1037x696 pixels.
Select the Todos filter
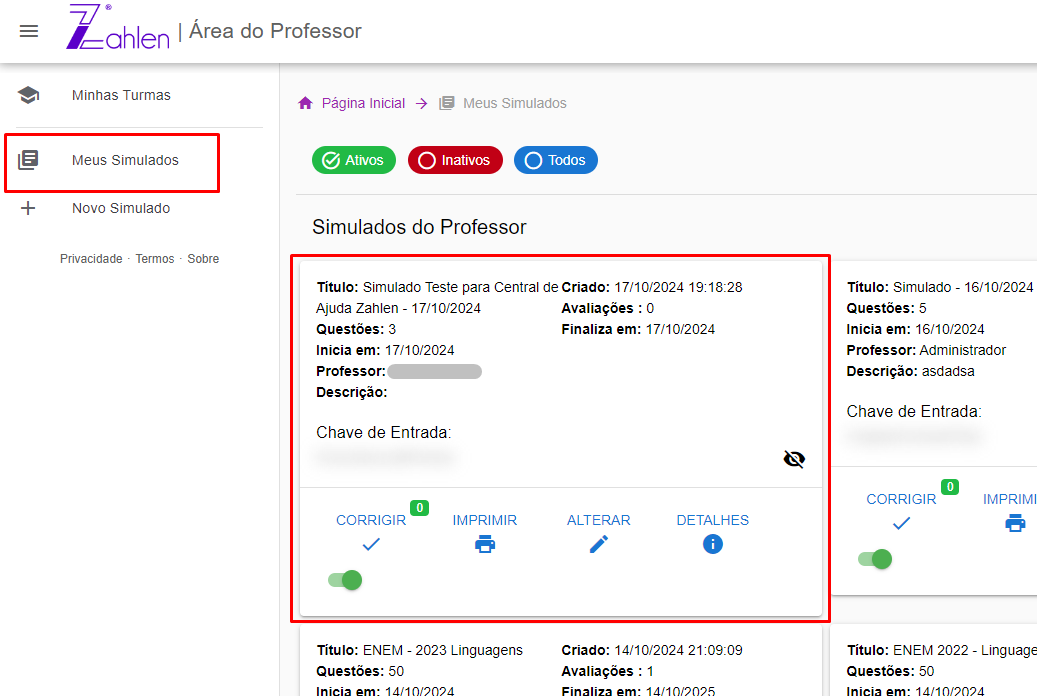[556, 160]
